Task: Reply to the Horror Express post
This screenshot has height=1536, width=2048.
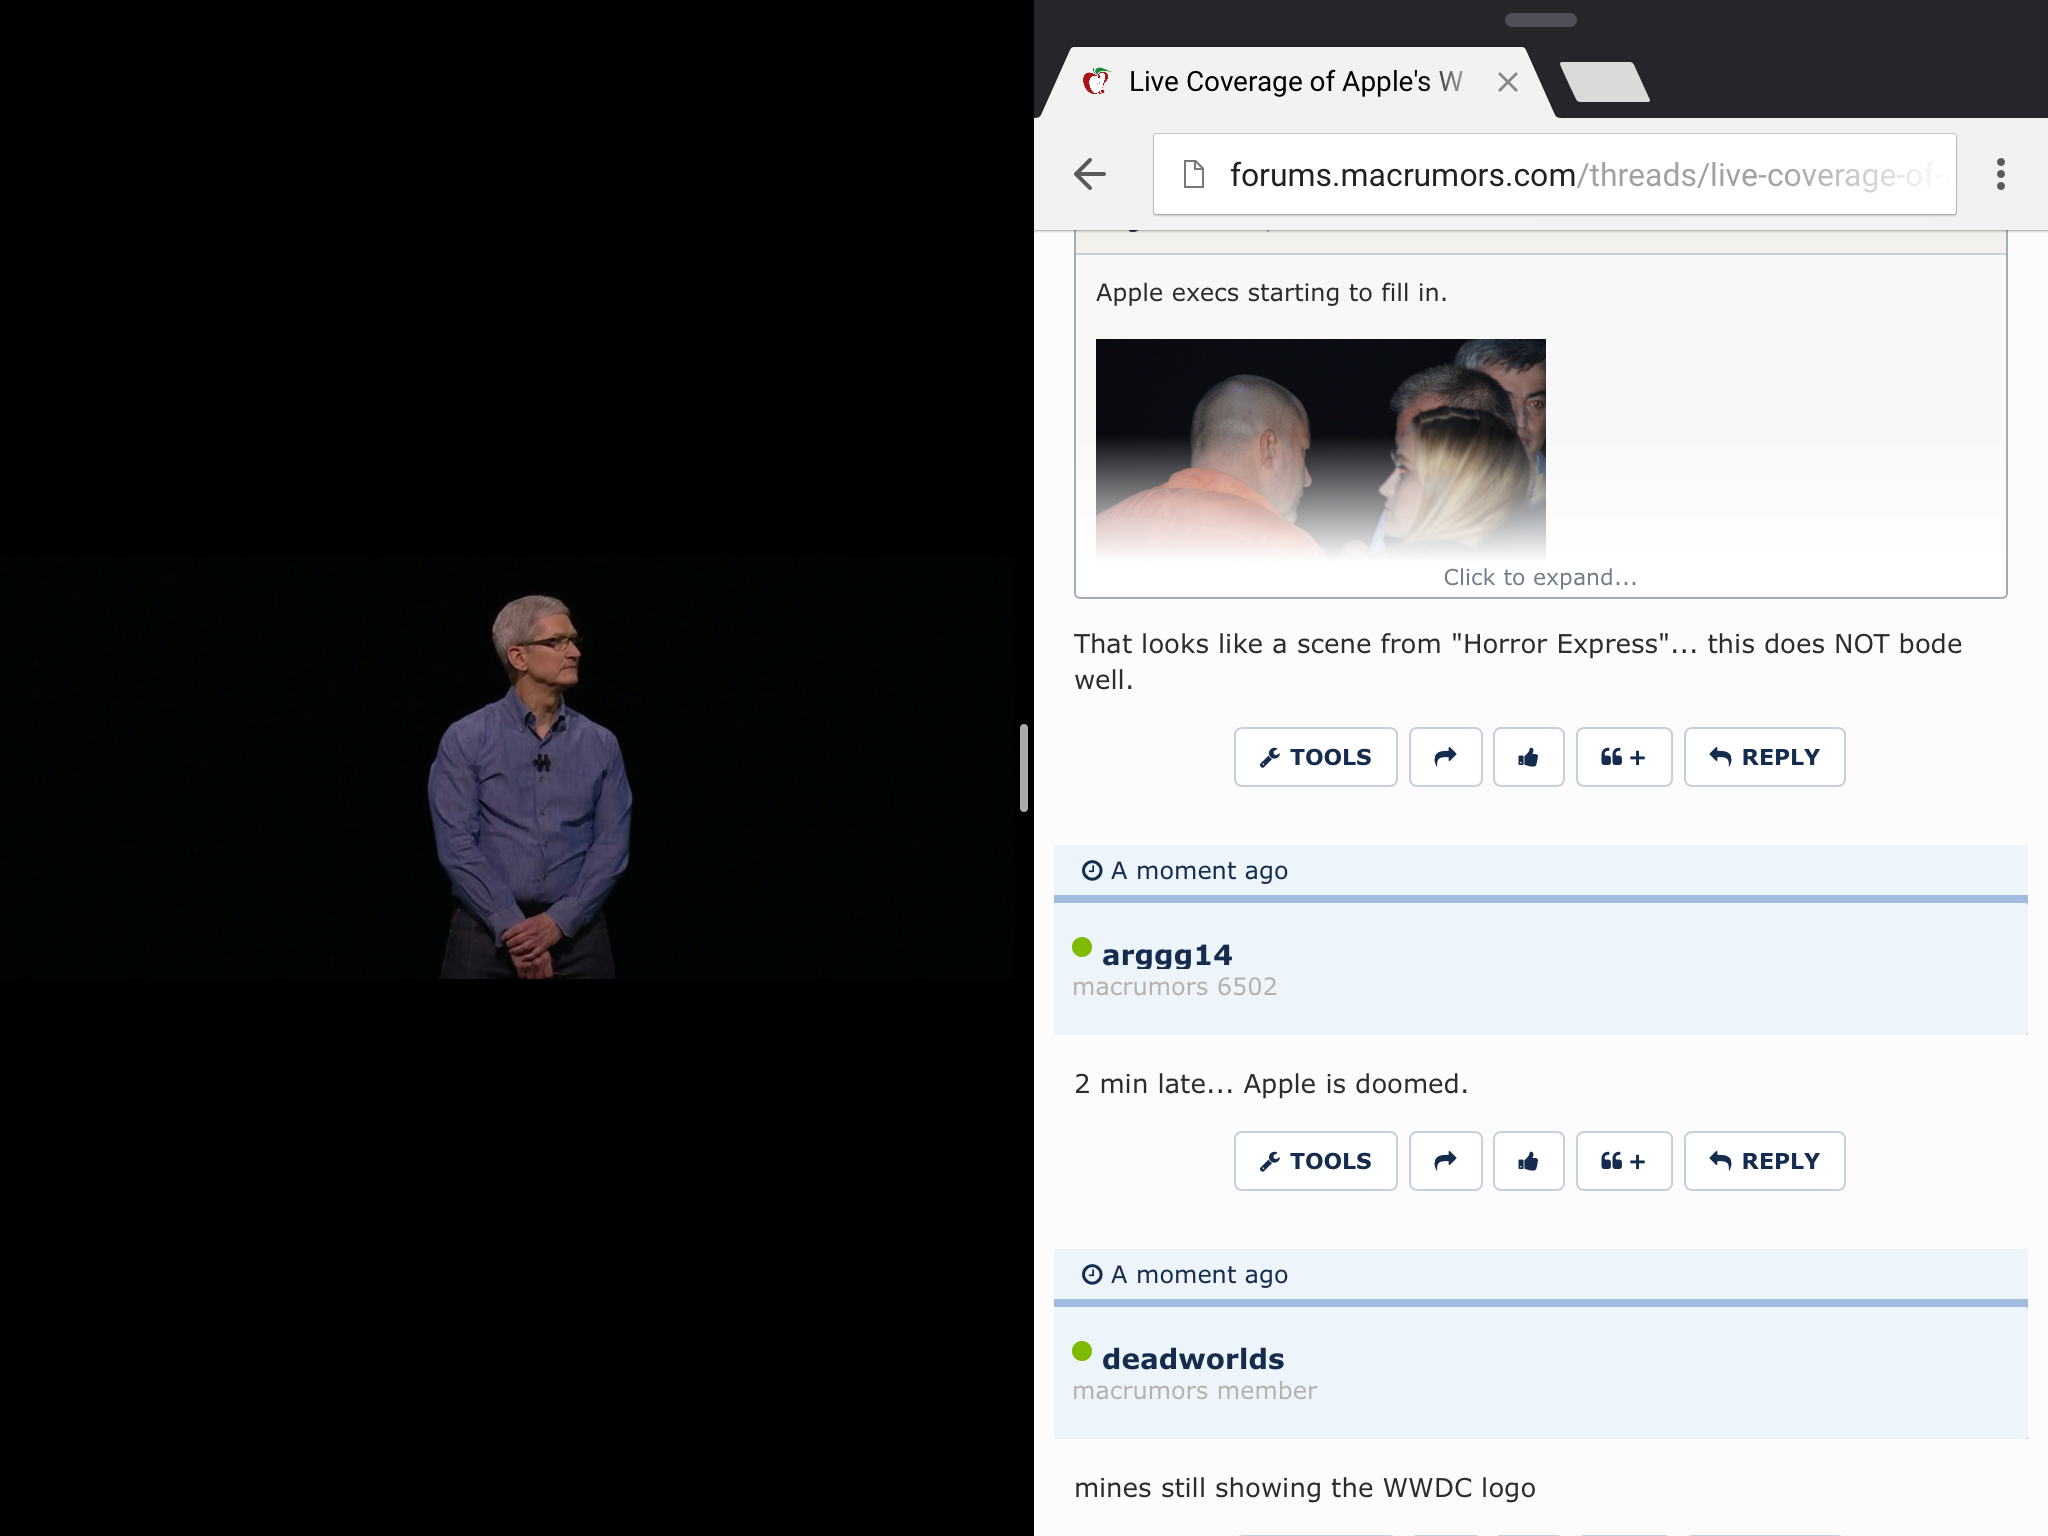Action: [1764, 757]
